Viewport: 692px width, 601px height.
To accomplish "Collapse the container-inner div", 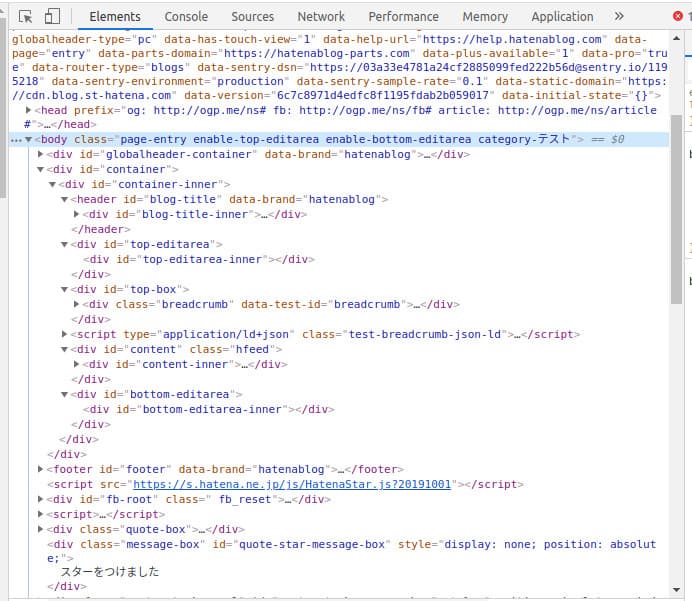I will pos(53,184).
